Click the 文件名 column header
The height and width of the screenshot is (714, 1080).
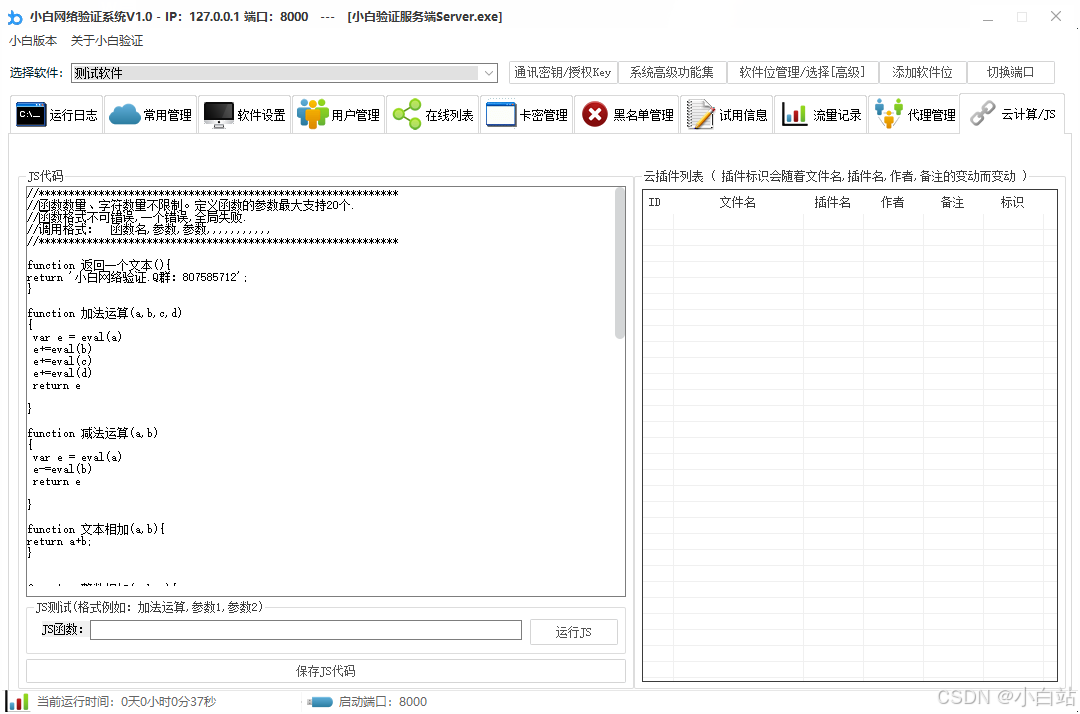click(x=738, y=202)
